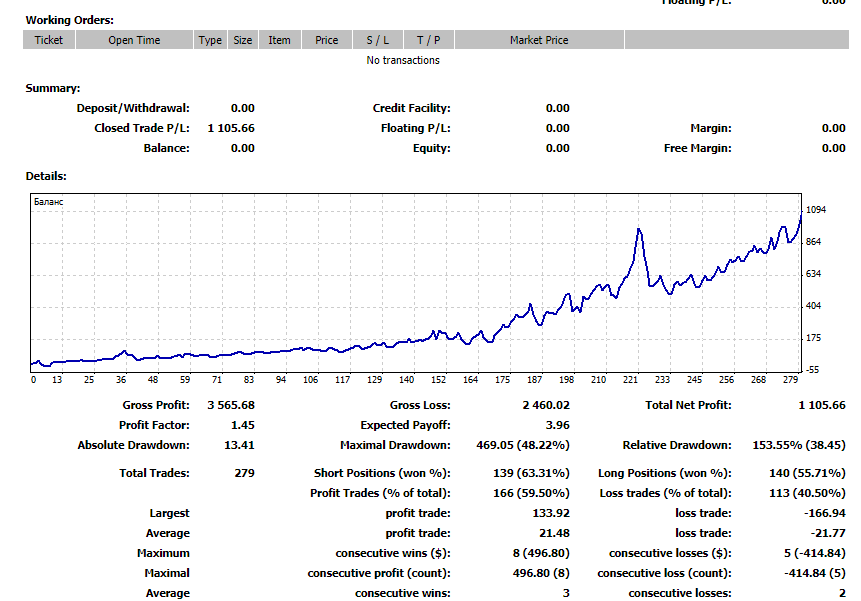Click the 'Баланс' chart label
Viewport: 861px width, 601px height.
click(x=48, y=202)
